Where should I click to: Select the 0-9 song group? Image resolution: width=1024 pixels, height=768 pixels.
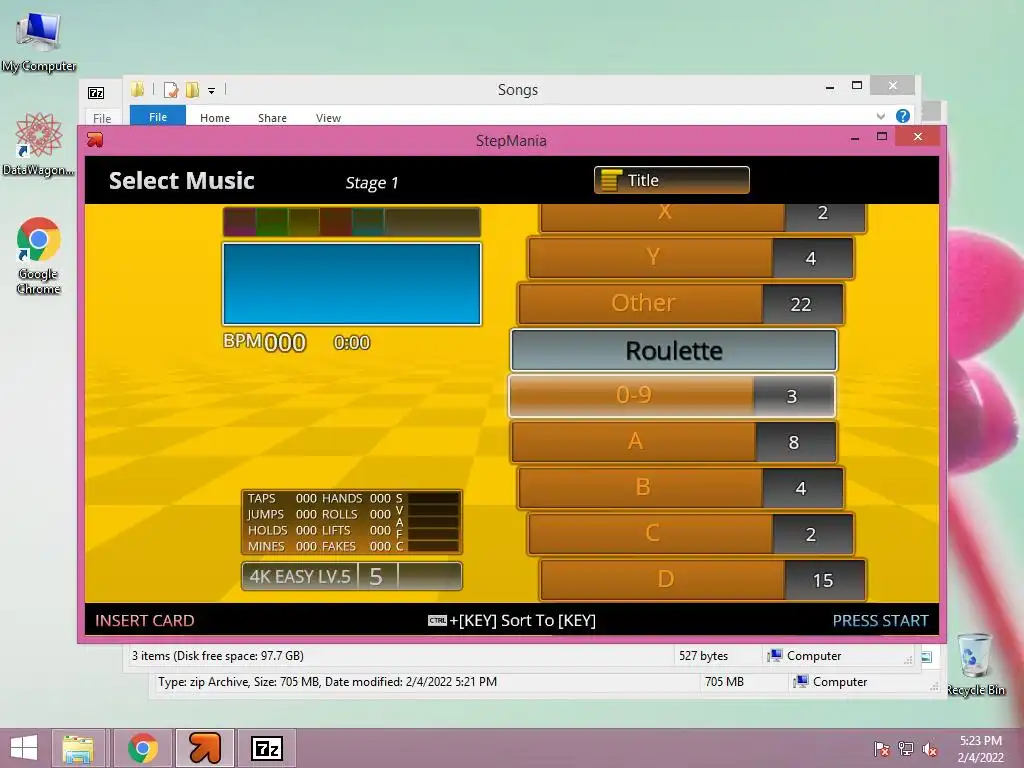672,396
